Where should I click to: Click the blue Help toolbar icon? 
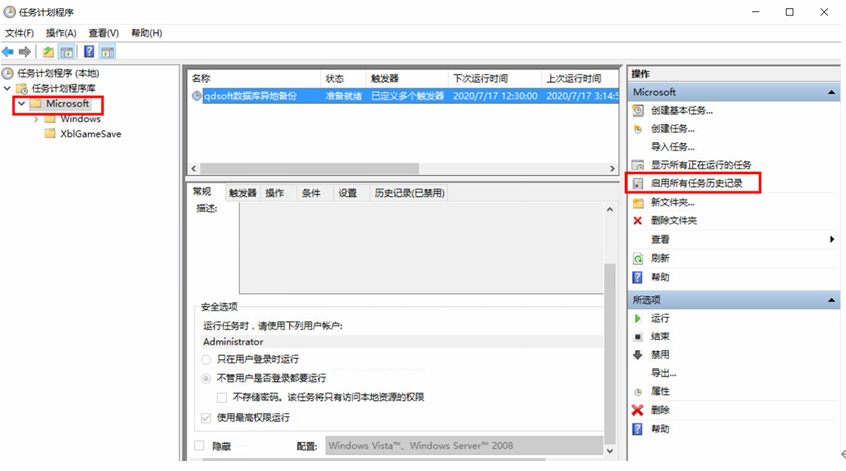click(89, 52)
